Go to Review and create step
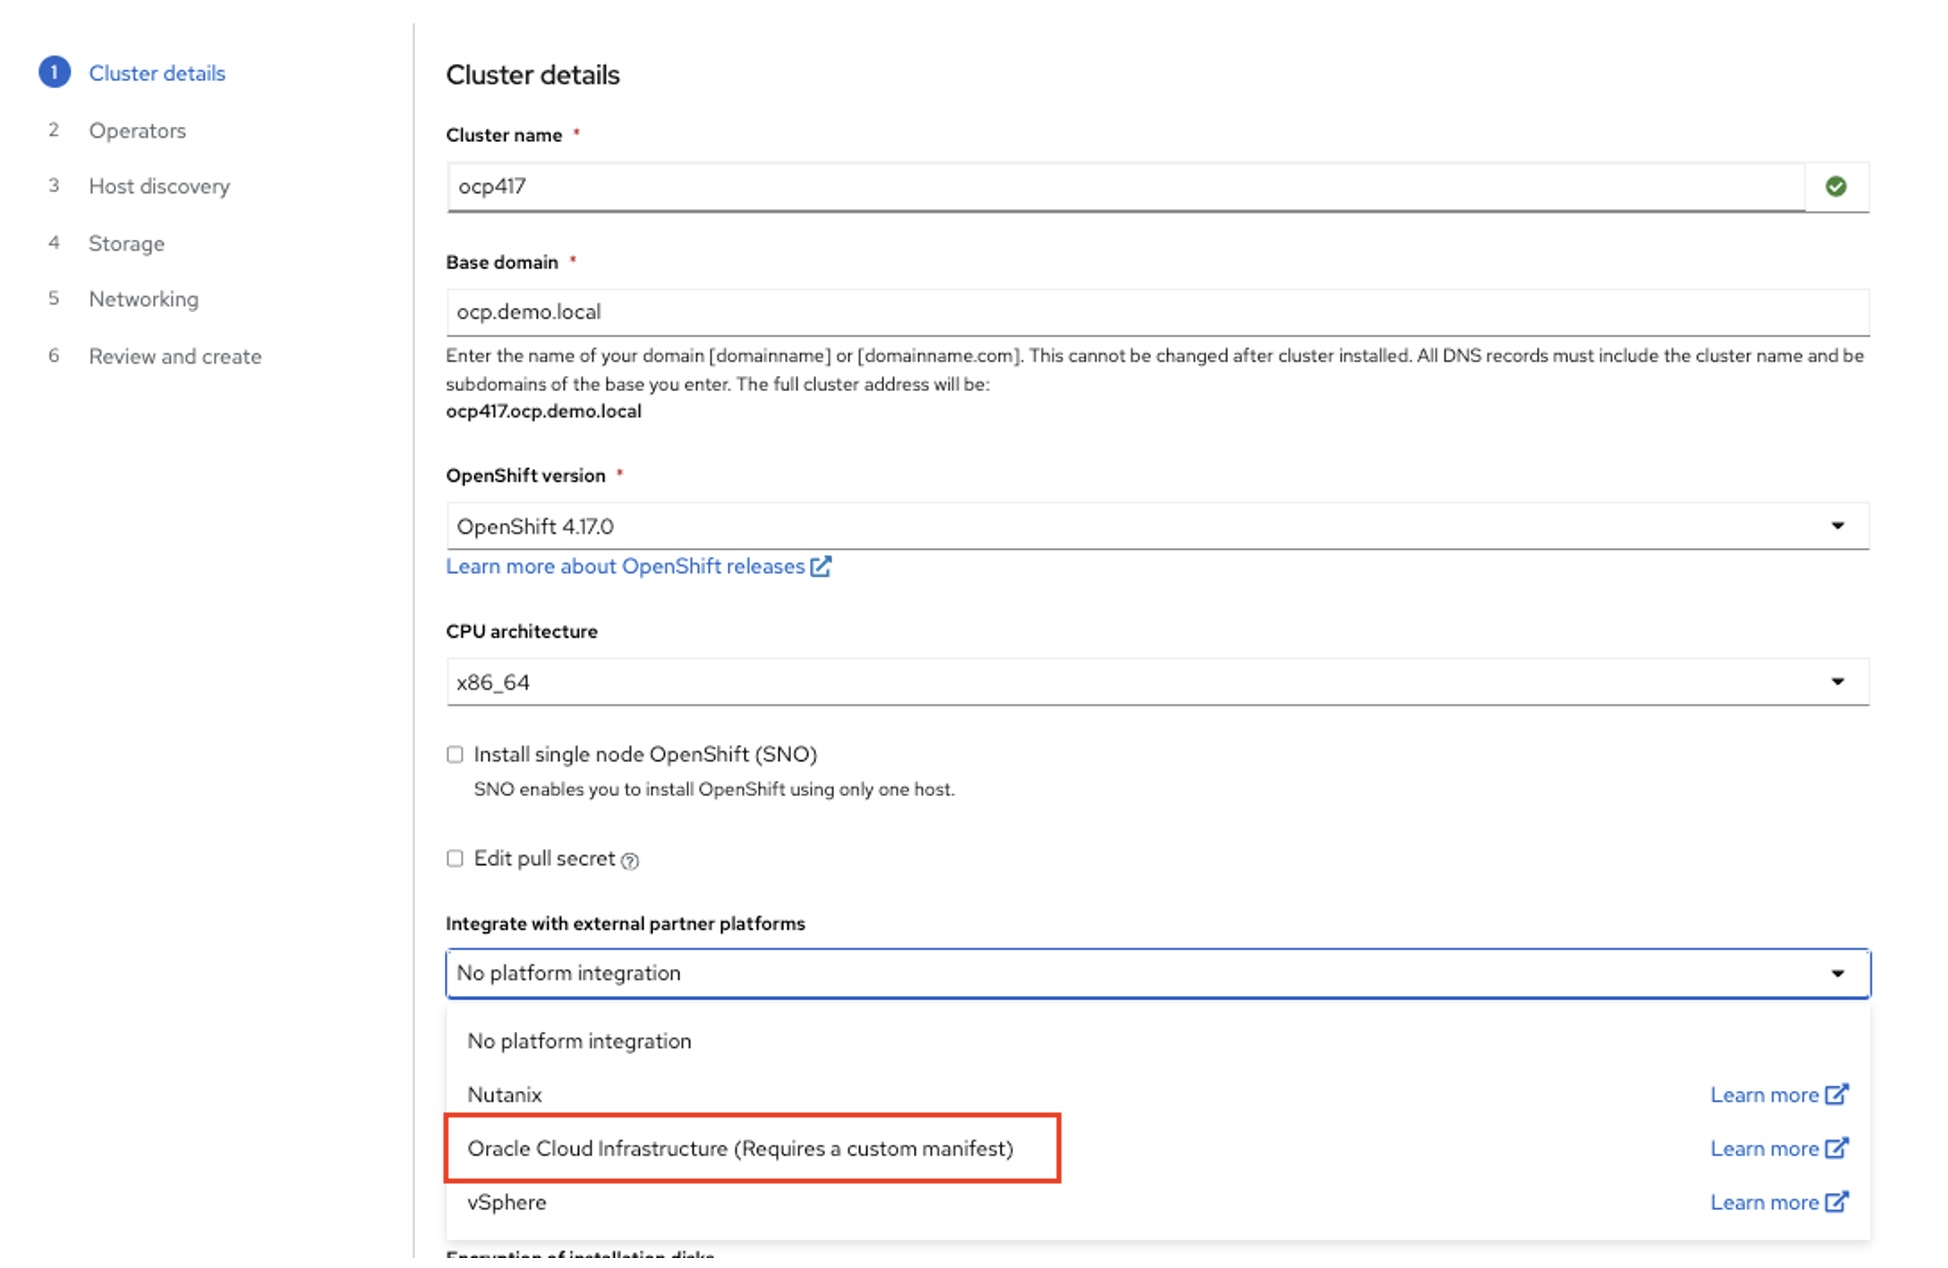 [x=175, y=356]
